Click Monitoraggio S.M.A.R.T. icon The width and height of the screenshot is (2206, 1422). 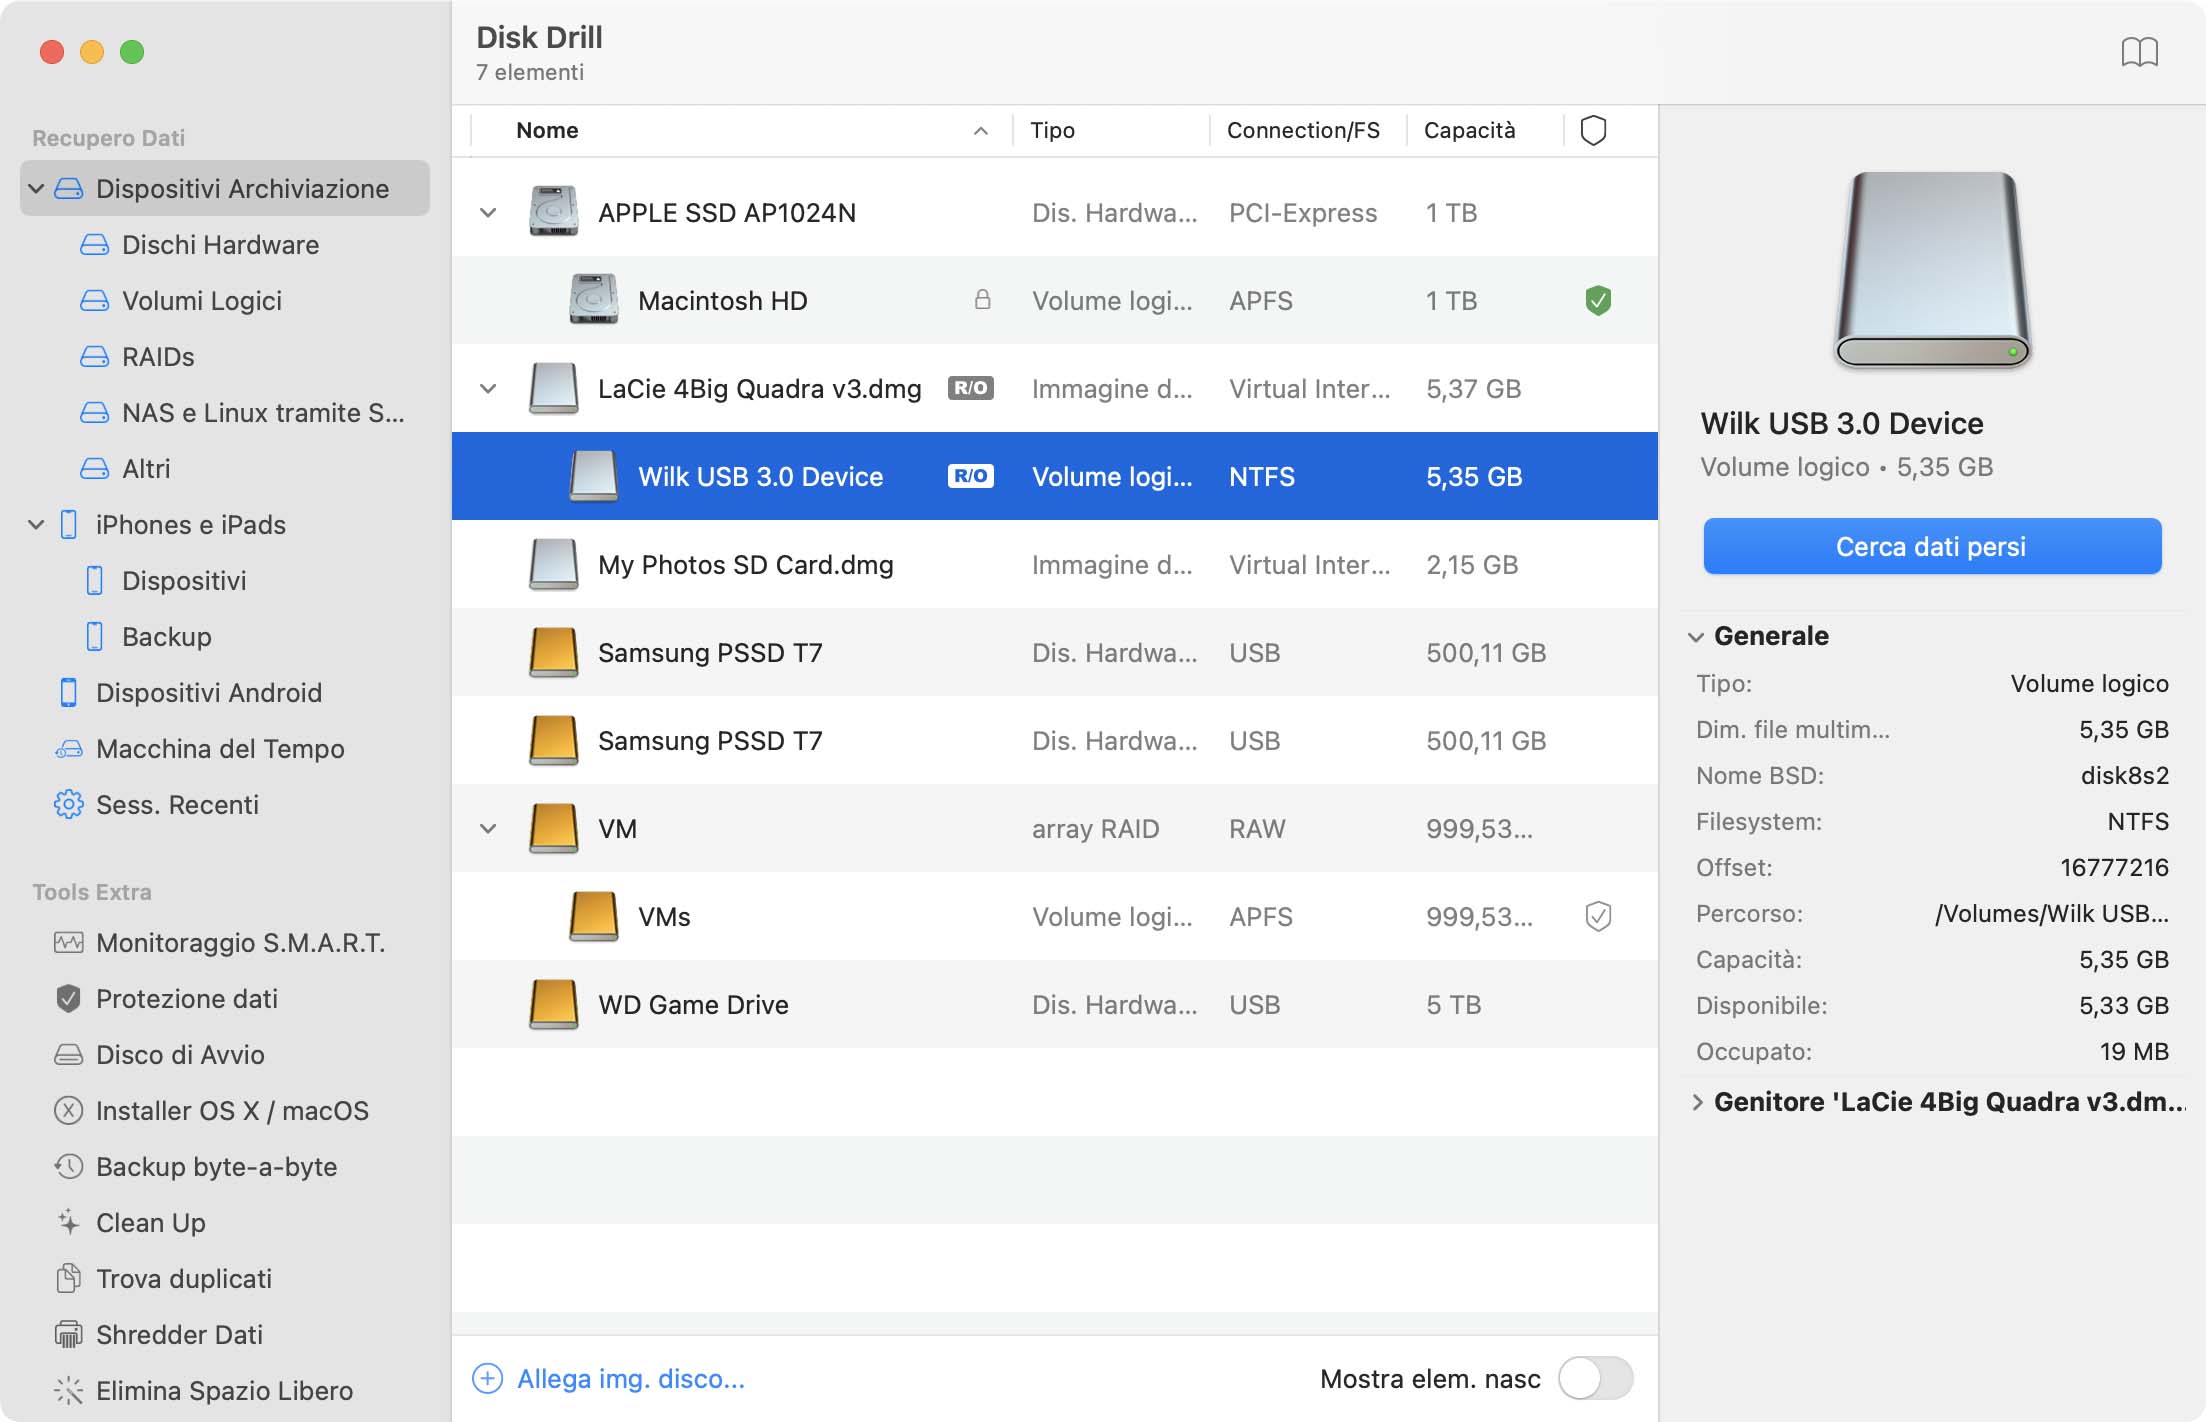tap(68, 942)
